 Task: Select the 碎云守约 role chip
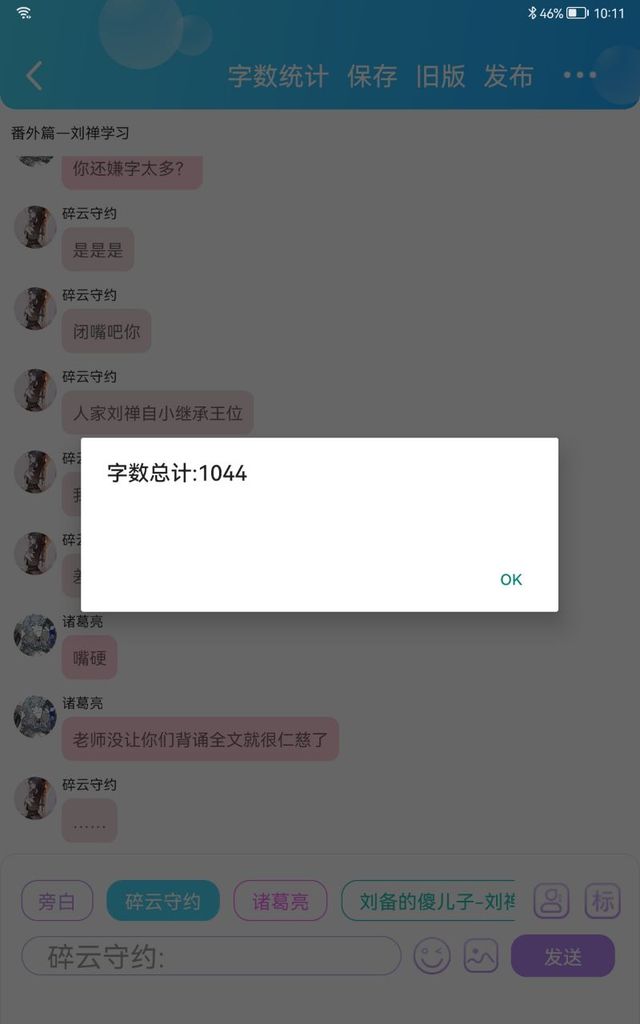tap(163, 901)
